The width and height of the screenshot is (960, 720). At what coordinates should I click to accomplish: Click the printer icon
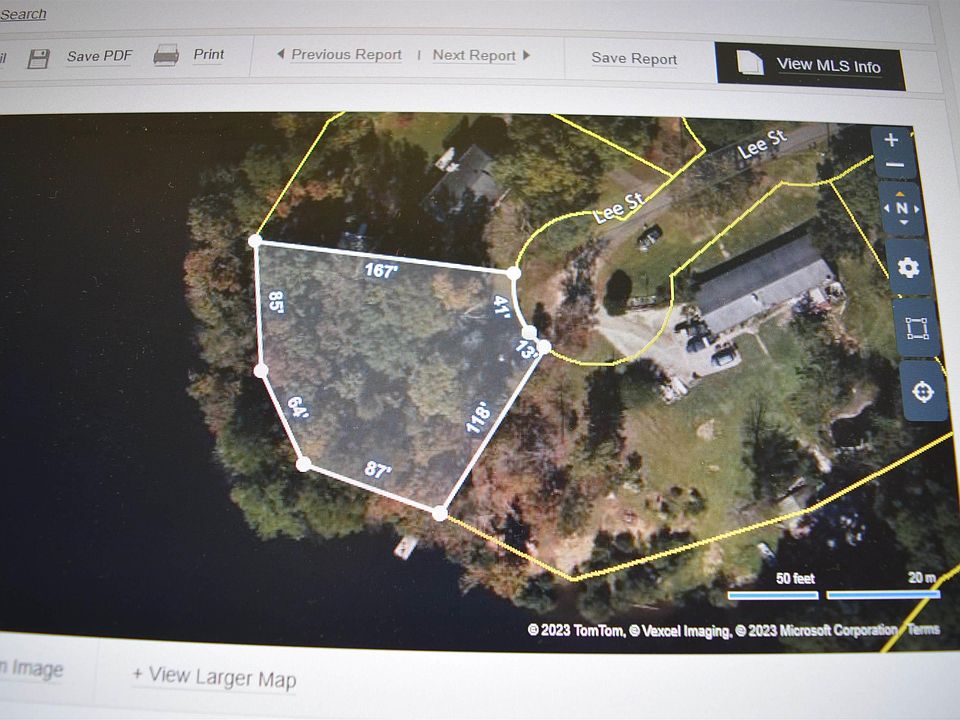click(166, 55)
